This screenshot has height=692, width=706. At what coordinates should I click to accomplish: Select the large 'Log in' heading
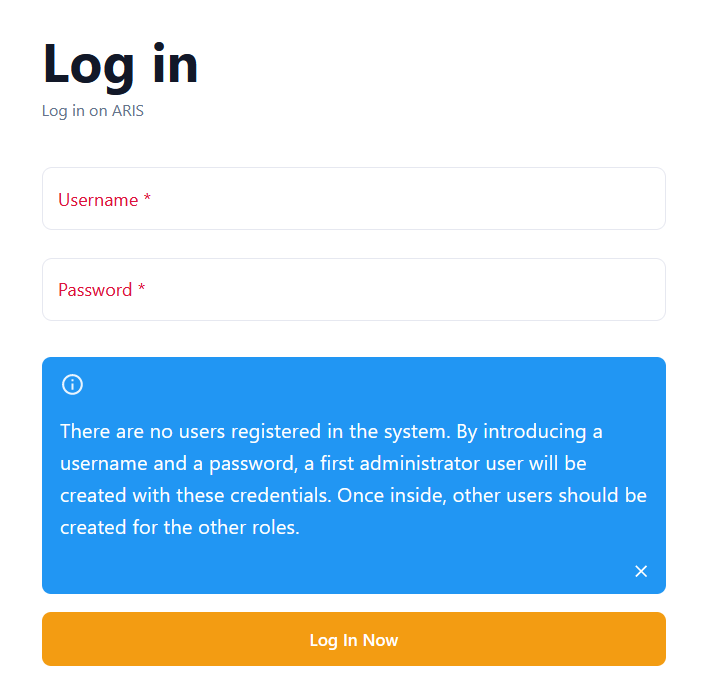120,65
